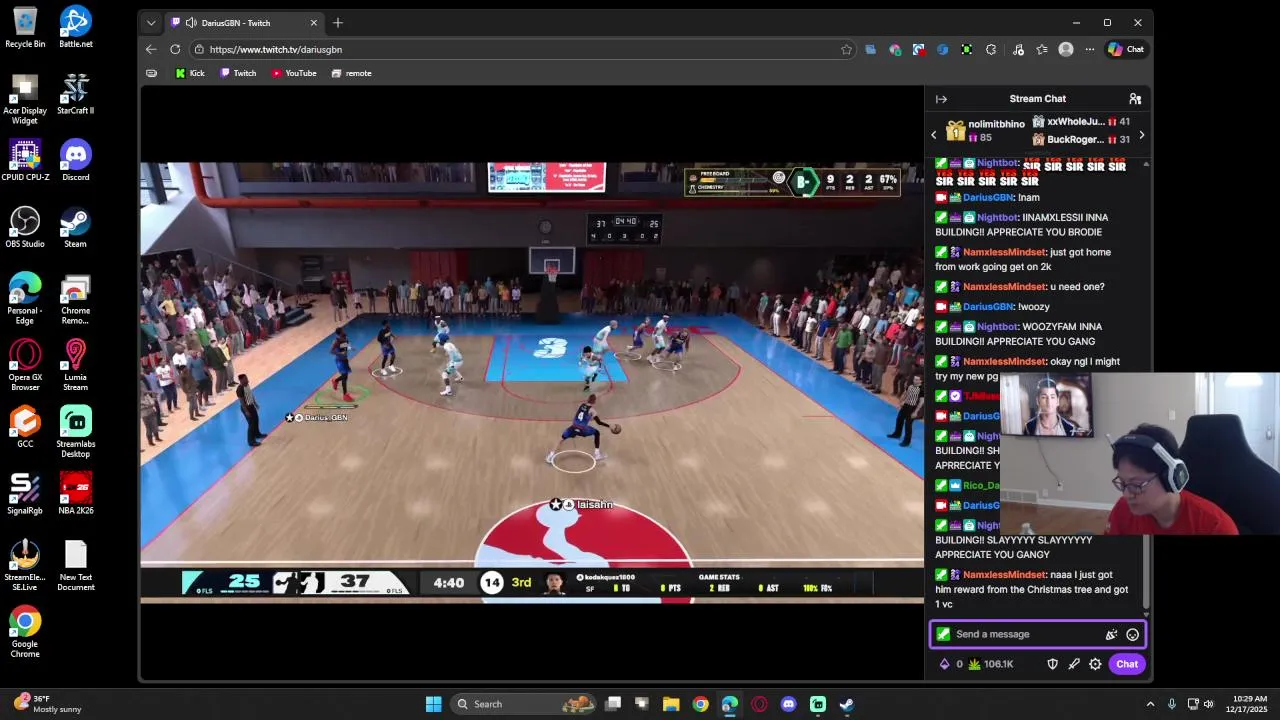Open Copilot Chat button in toolbar
The width and height of the screenshot is (1280, 720).
pyautogui.click(x=1126, y=49)
